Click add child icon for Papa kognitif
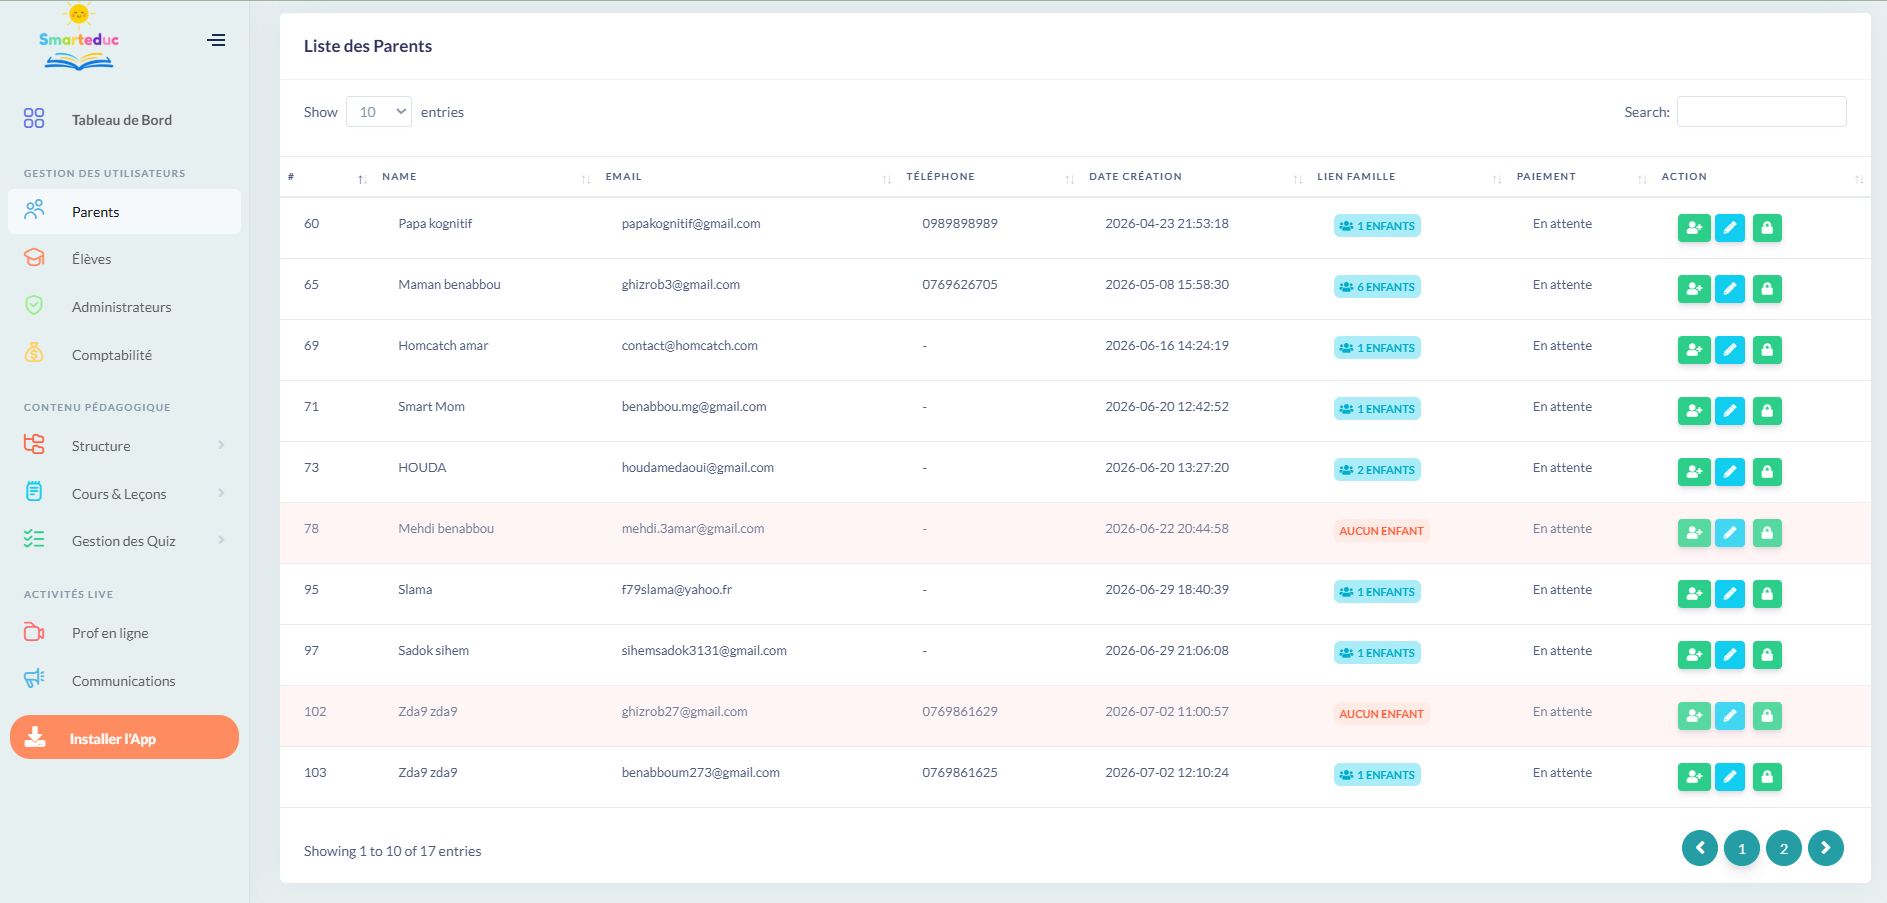The height and width of the screenshot is (903, 1887). 1693,228
